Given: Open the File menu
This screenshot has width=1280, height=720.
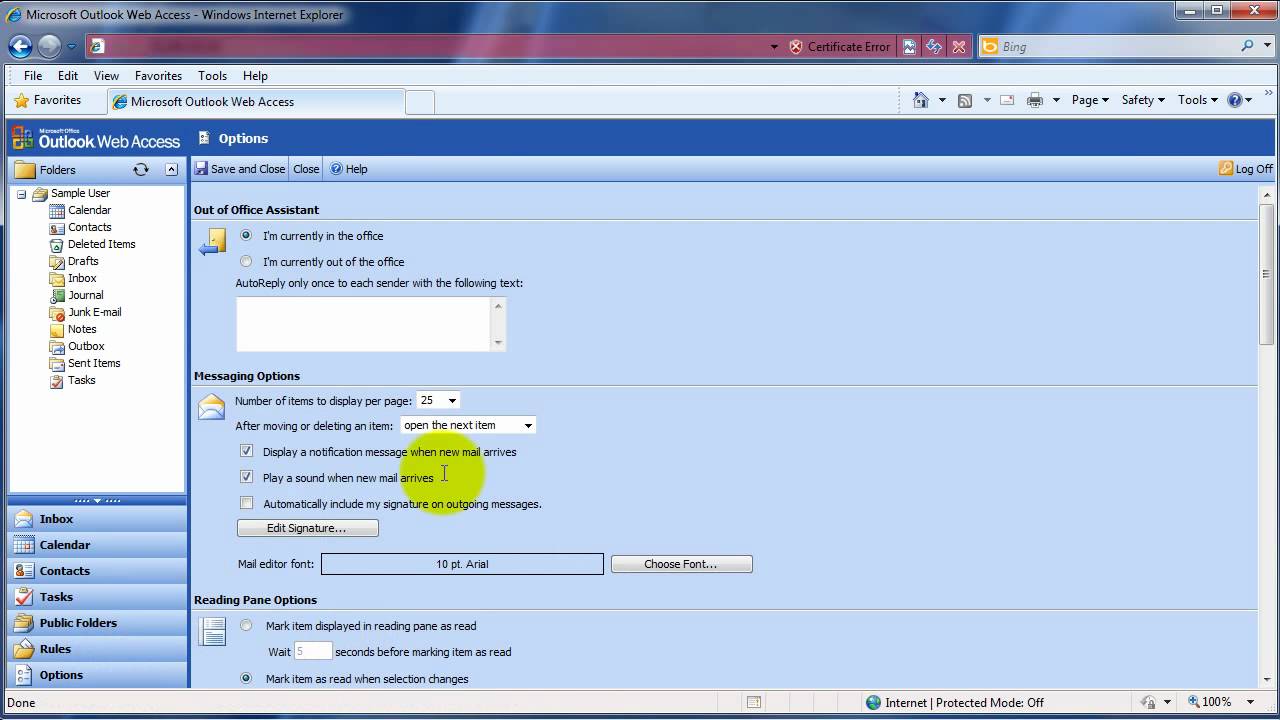Looking at the screenshot, I should 33,75.
